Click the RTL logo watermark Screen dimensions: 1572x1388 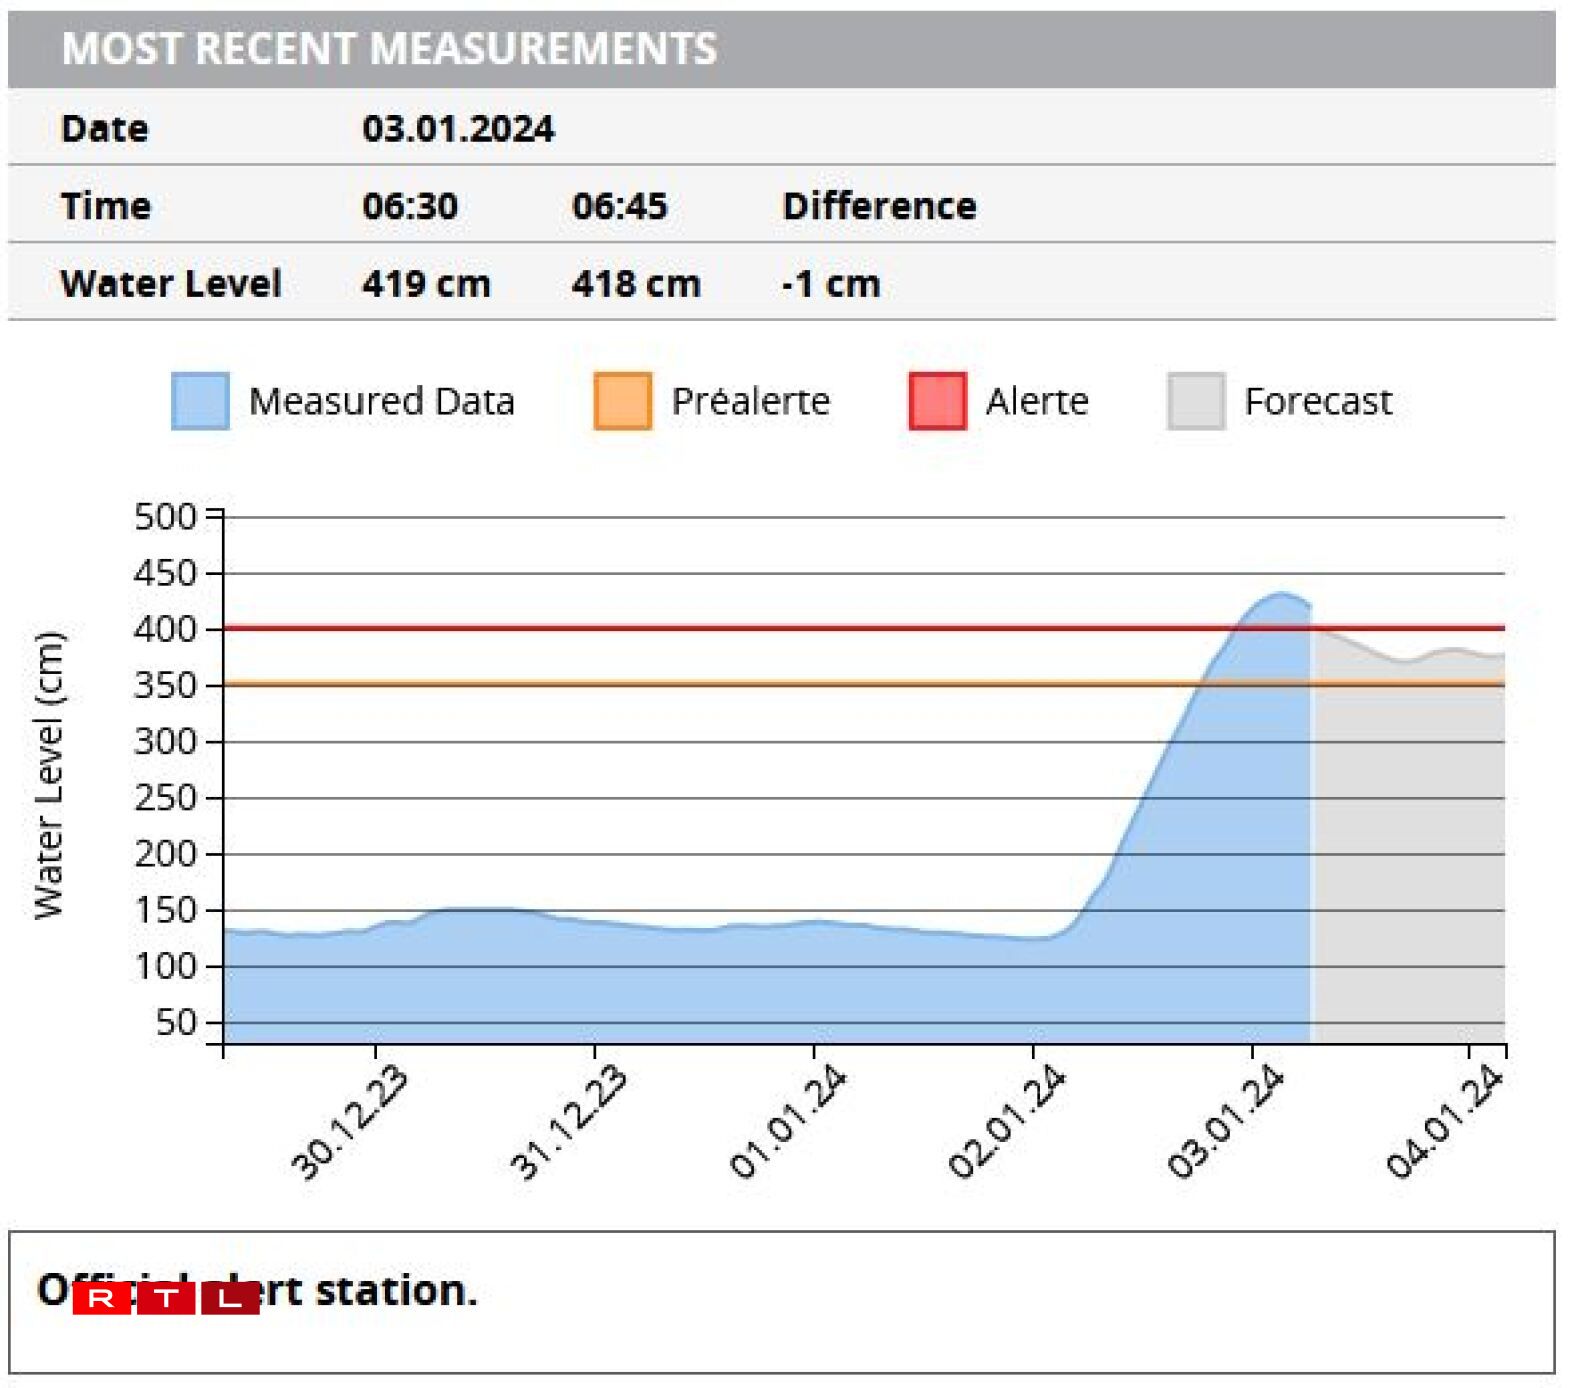[166, 1298]
